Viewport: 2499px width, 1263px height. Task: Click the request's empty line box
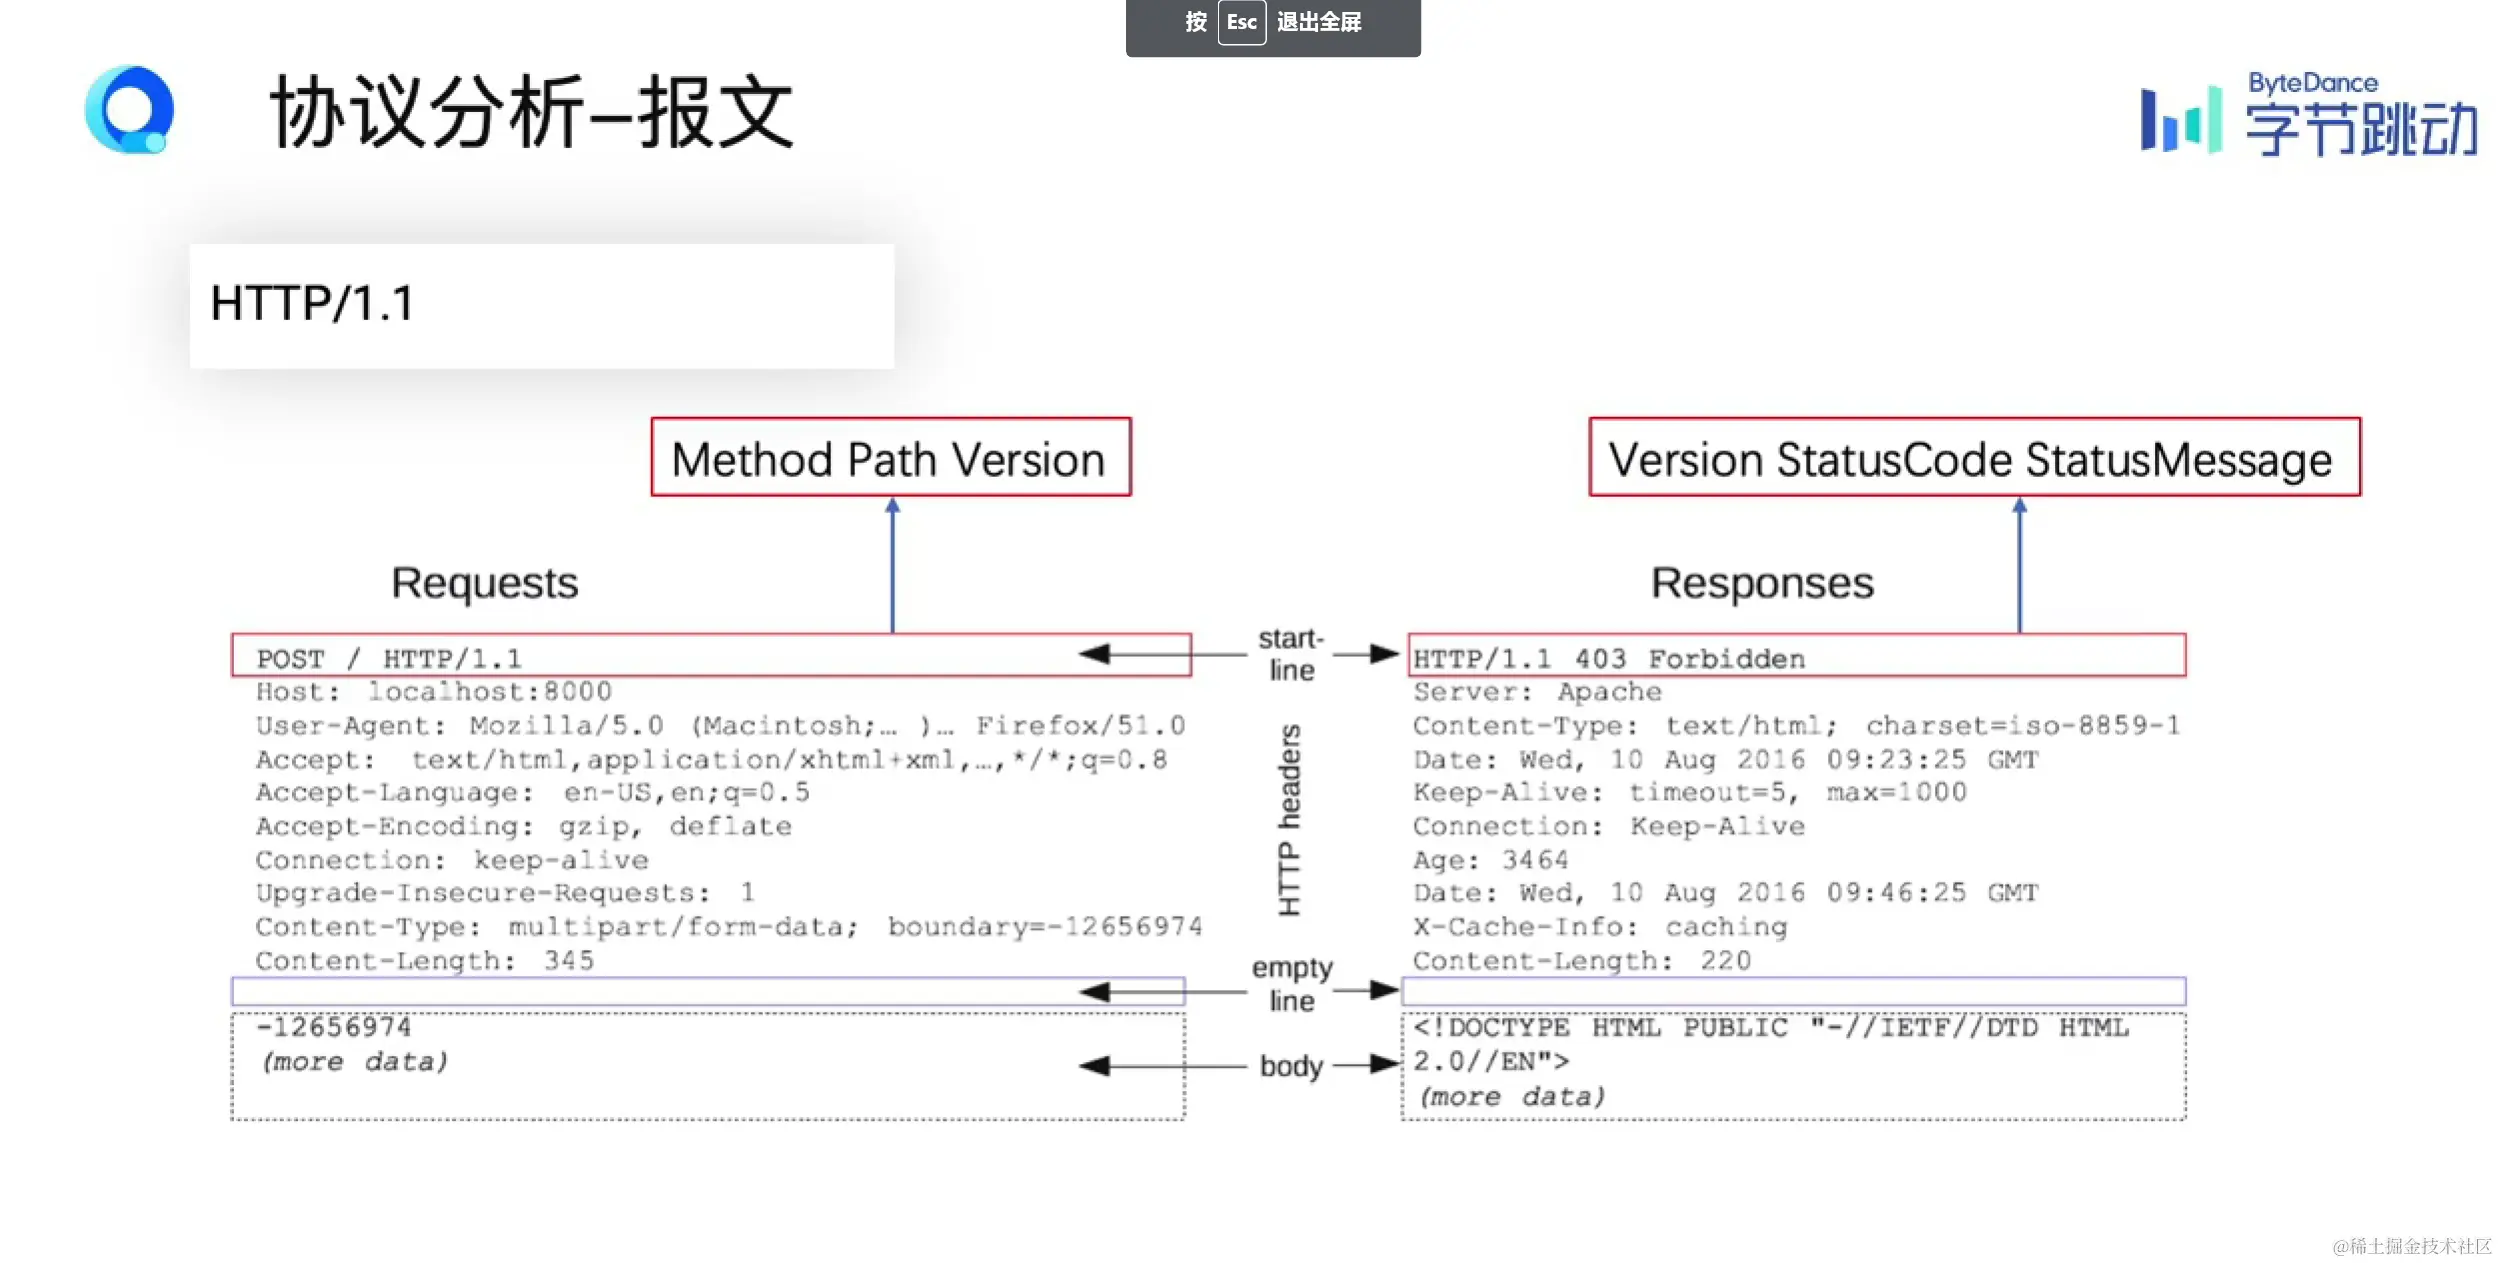pyautogui.click(x=707, y=991)
